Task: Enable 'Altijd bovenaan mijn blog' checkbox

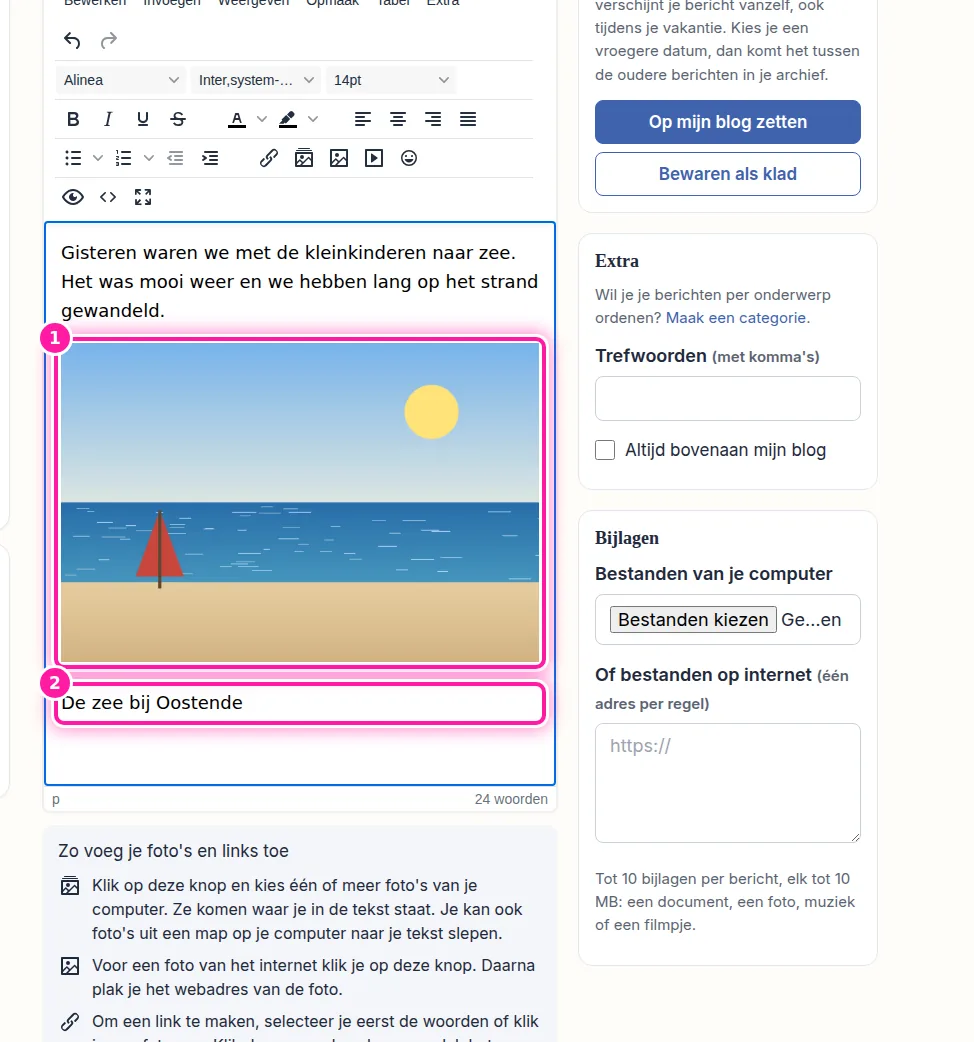Action: coord(605,450)
